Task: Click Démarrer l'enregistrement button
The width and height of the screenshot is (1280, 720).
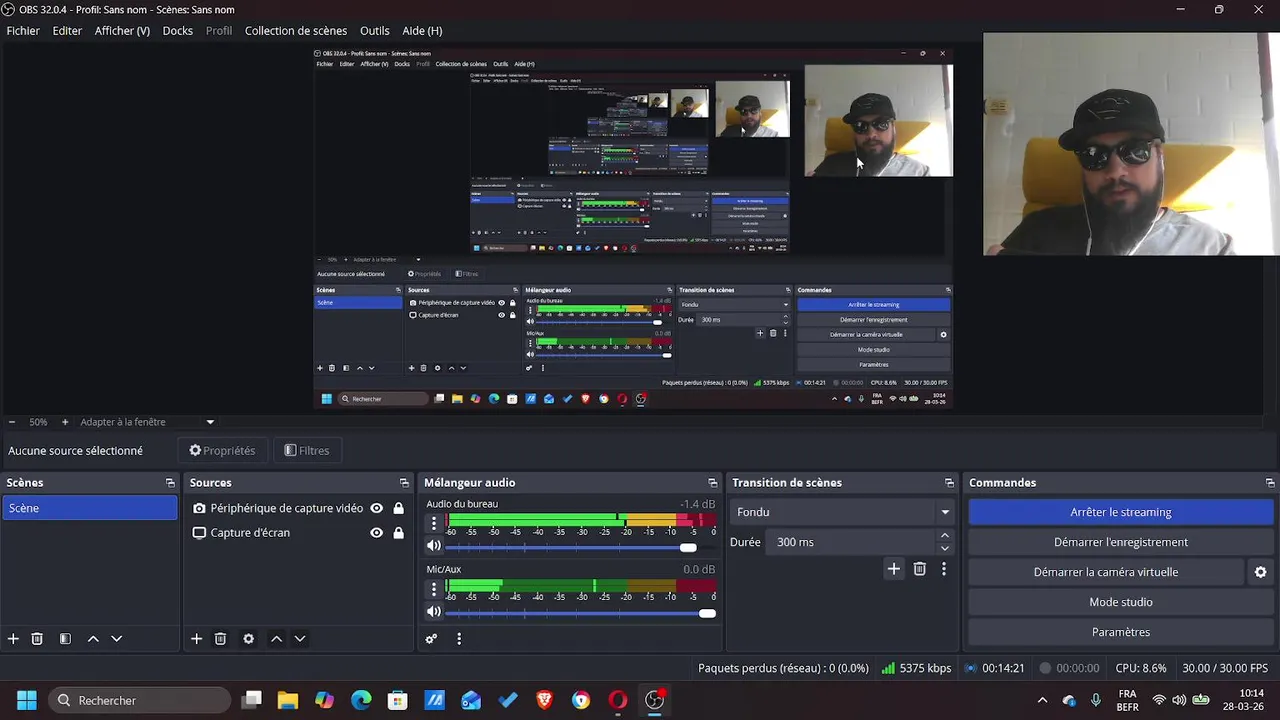Action: pos(1120,542)
